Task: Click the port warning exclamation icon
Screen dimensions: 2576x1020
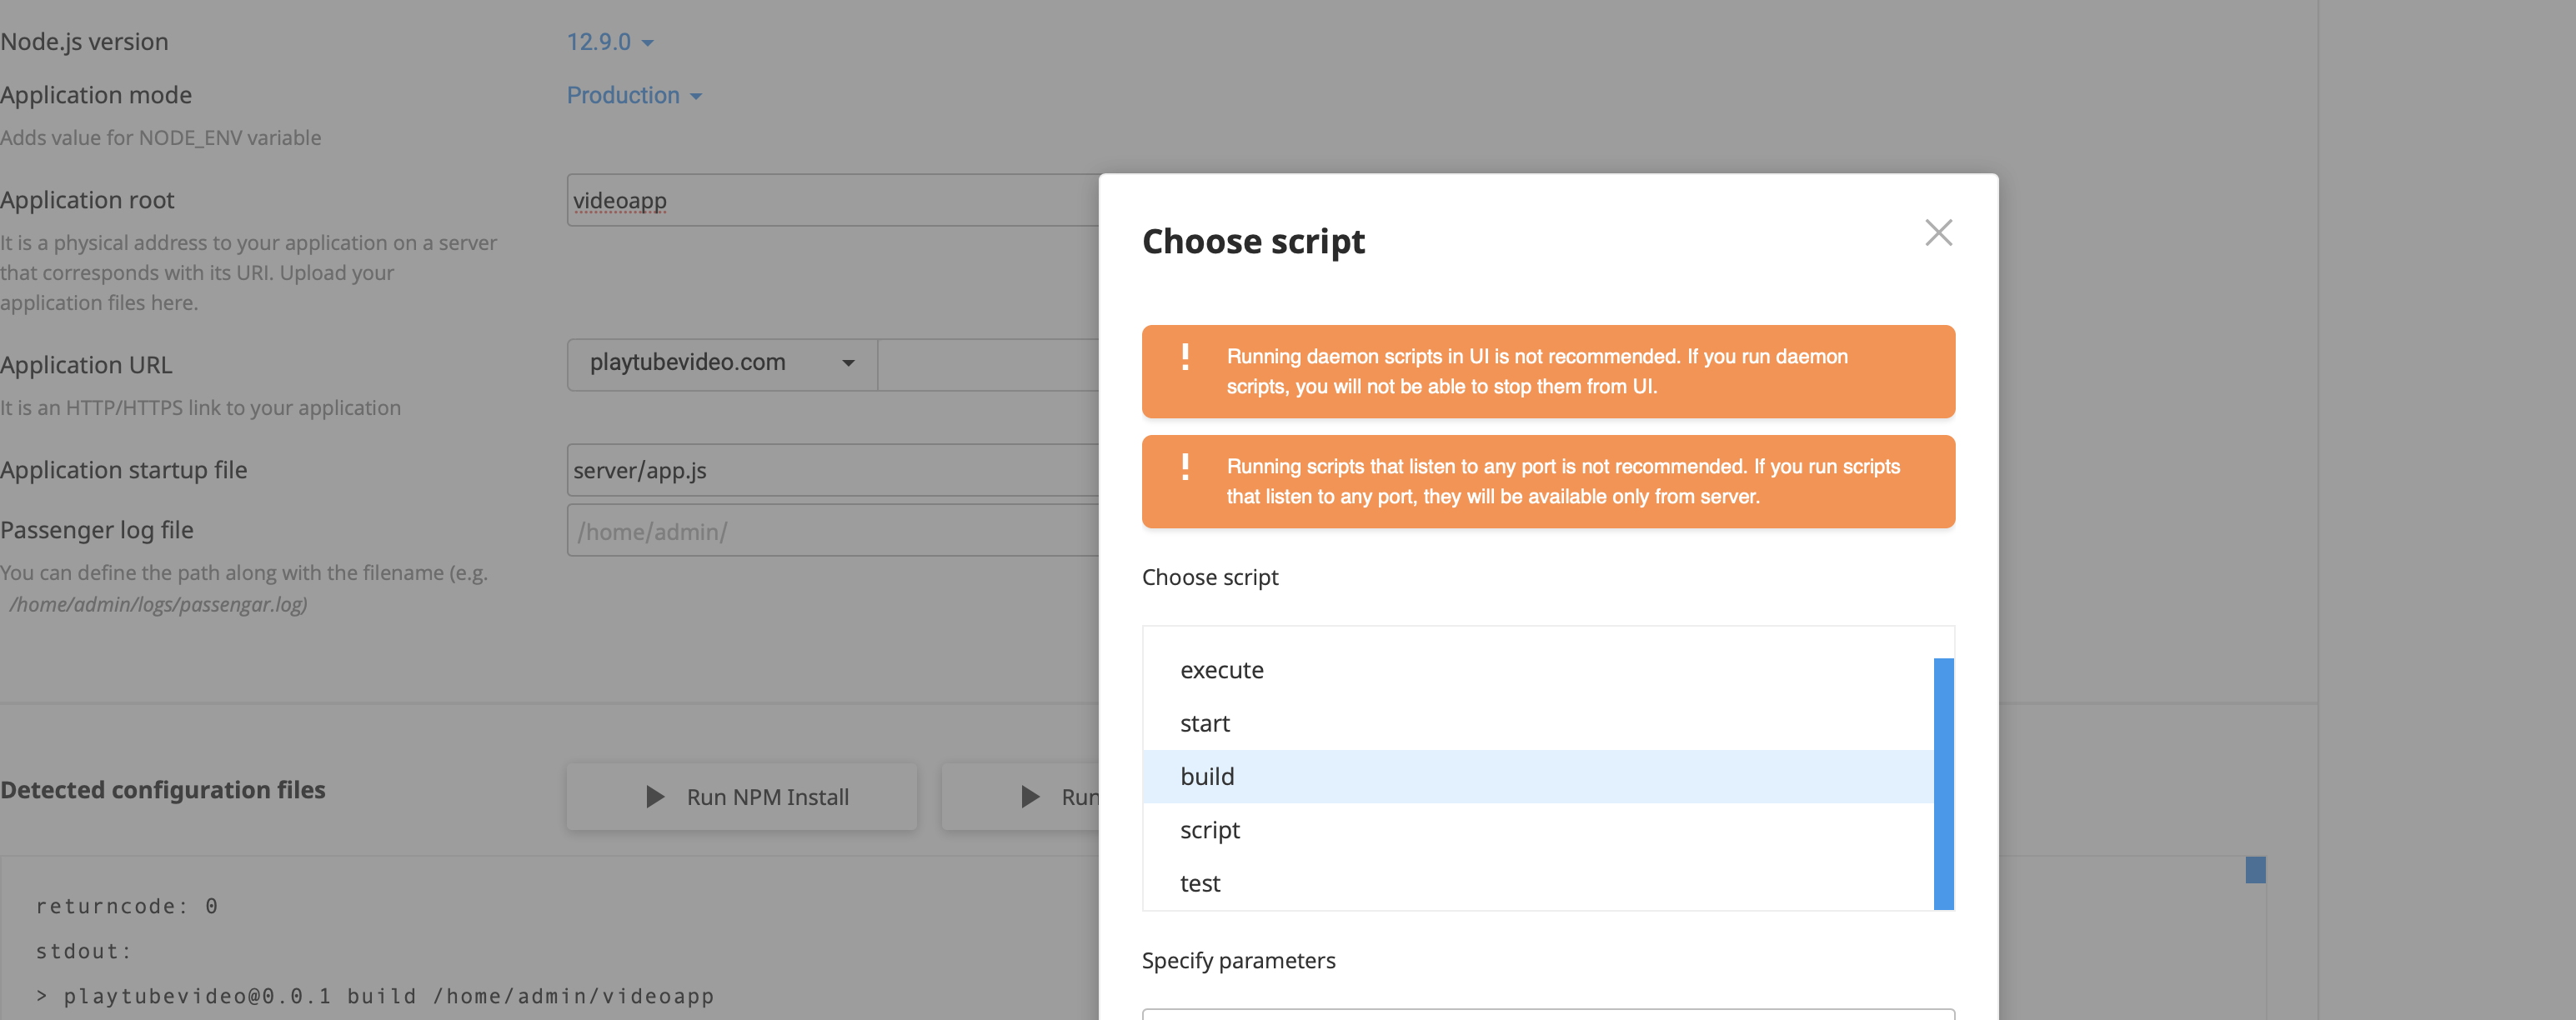Action: pyautogui.click(x=1185, y=467)
